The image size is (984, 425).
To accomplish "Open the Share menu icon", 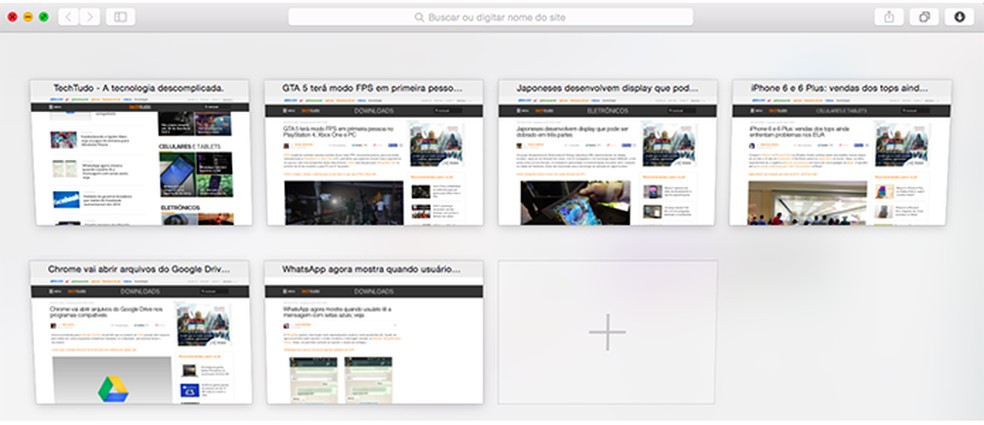I will [889, 17].
